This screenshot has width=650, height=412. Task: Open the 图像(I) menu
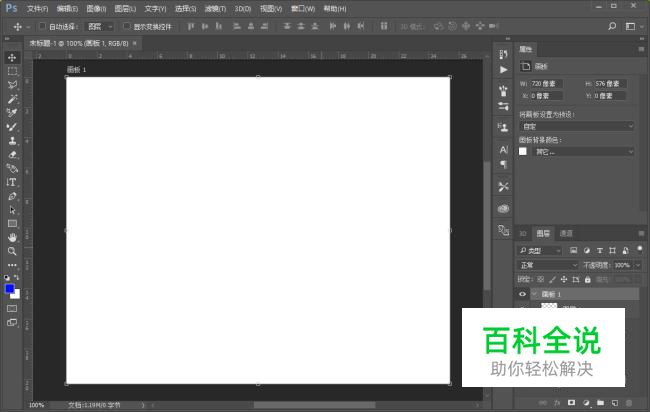(x=96, y=8)
